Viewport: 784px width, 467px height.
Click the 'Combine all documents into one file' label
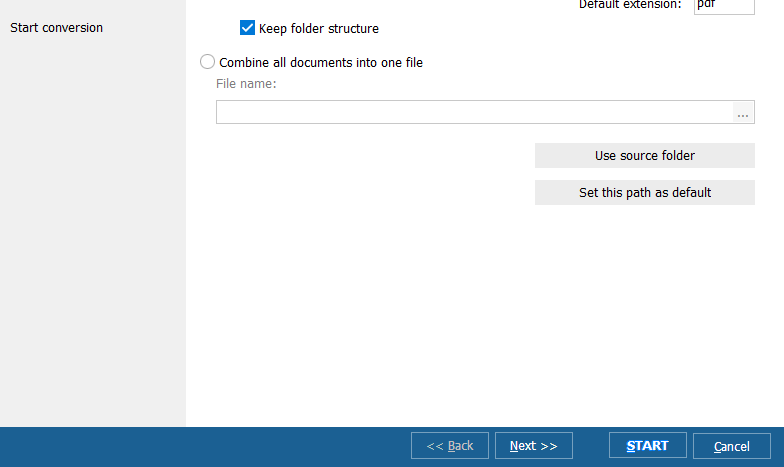pos(320,62)
